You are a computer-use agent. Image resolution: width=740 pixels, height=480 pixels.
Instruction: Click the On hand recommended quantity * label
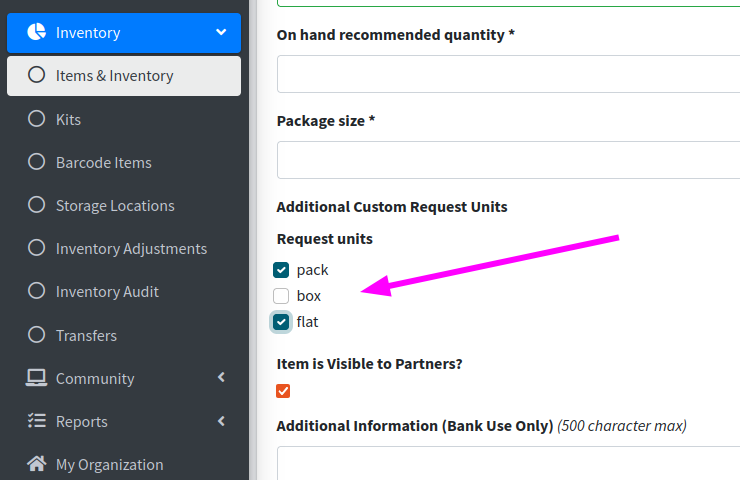tap(395, 35)
